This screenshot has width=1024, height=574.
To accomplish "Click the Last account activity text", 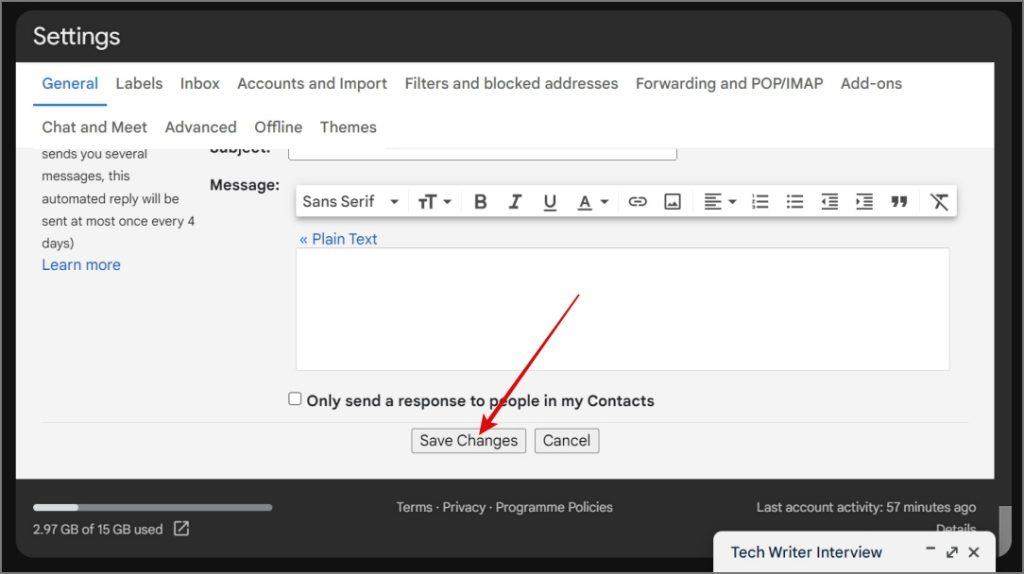I will (x=866, y=507).
